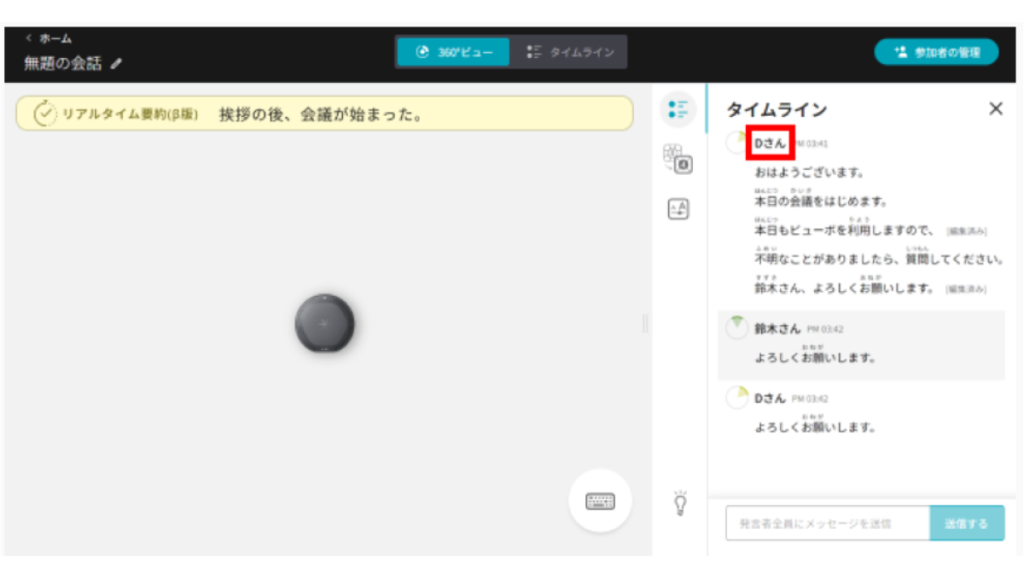The height and width of the screenshot is (576, 1024).
Task: Click 鈴木さん's speaker direction avatar
Action: click(x=737, y=326)
